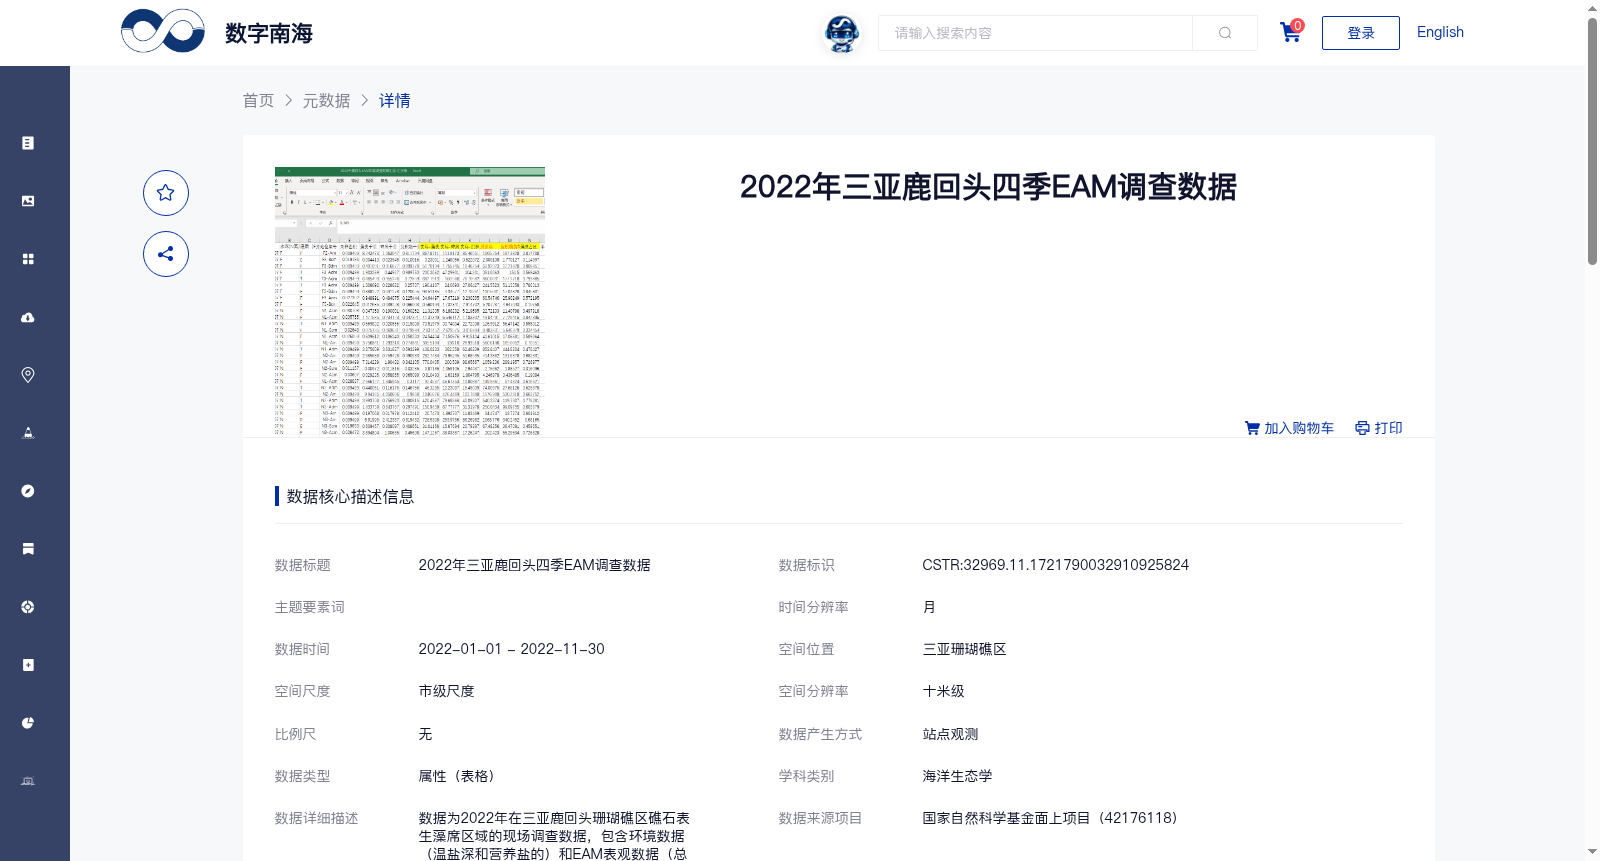Click the 主题要素词 field label
The height and width of the screenshot is (861, 1600).
pyautogui.click(x=310, y=607)
